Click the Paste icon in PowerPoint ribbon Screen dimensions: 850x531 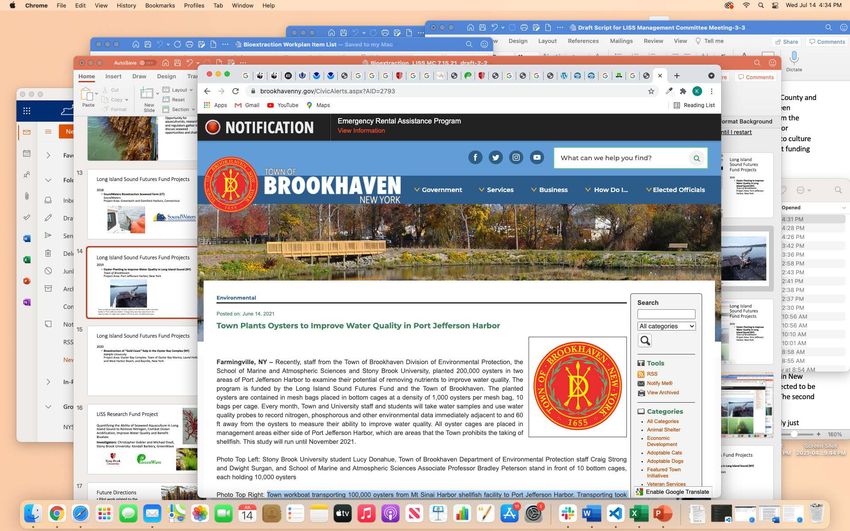88,94
